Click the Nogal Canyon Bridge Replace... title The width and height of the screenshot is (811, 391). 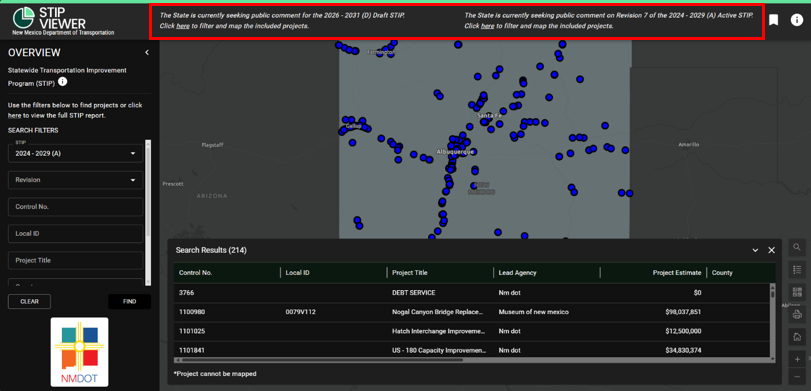click(x=439, y=312)
